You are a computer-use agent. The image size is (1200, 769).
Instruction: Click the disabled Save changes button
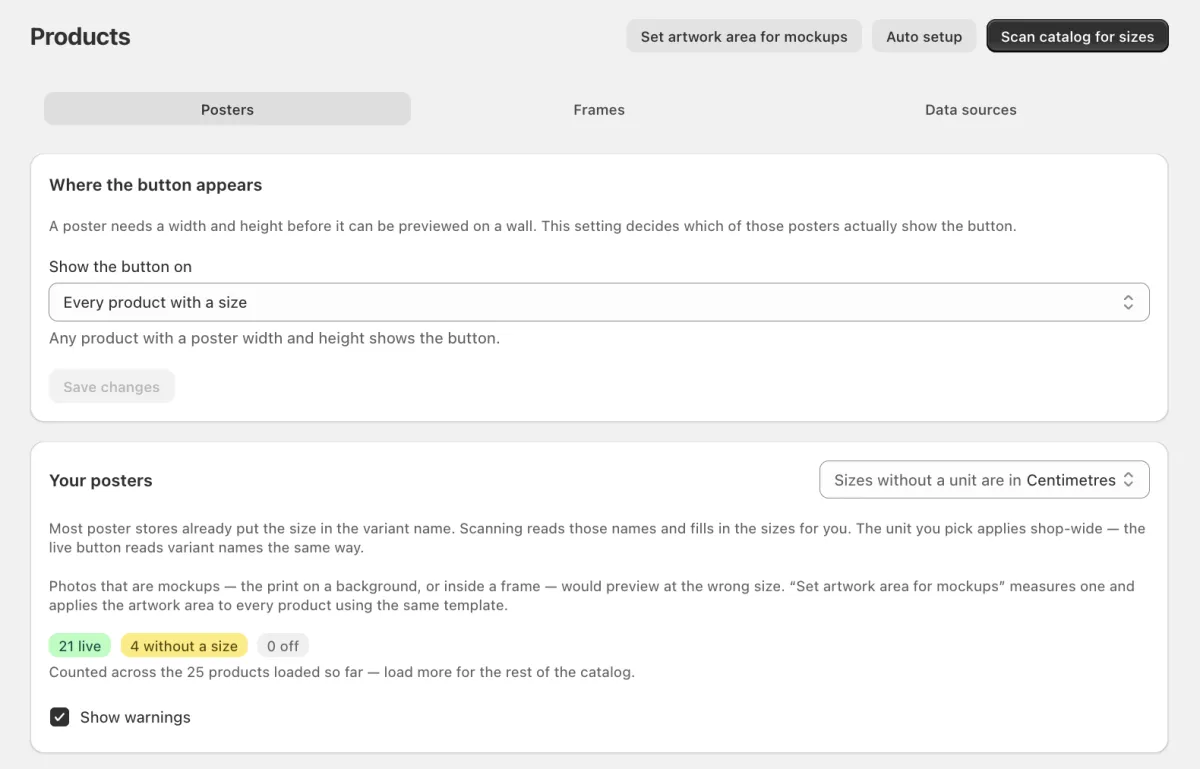click(112, 387)
